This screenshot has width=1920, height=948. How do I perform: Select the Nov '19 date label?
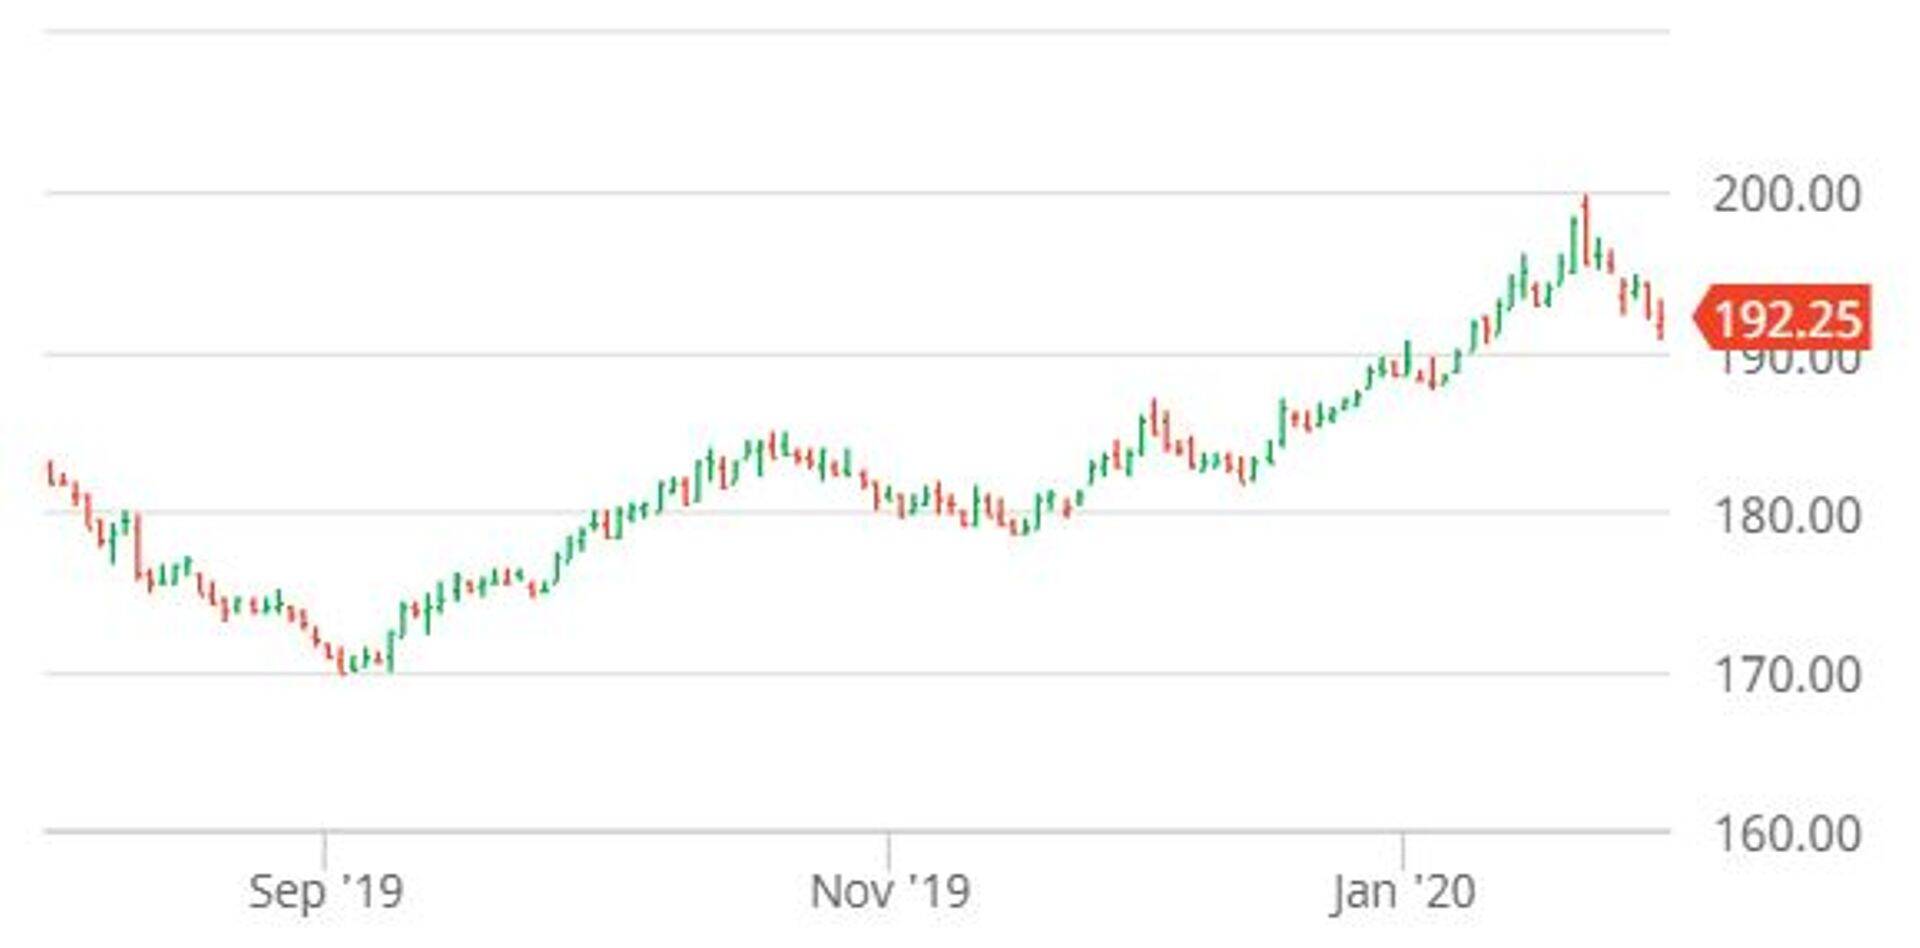pos(889,891)
